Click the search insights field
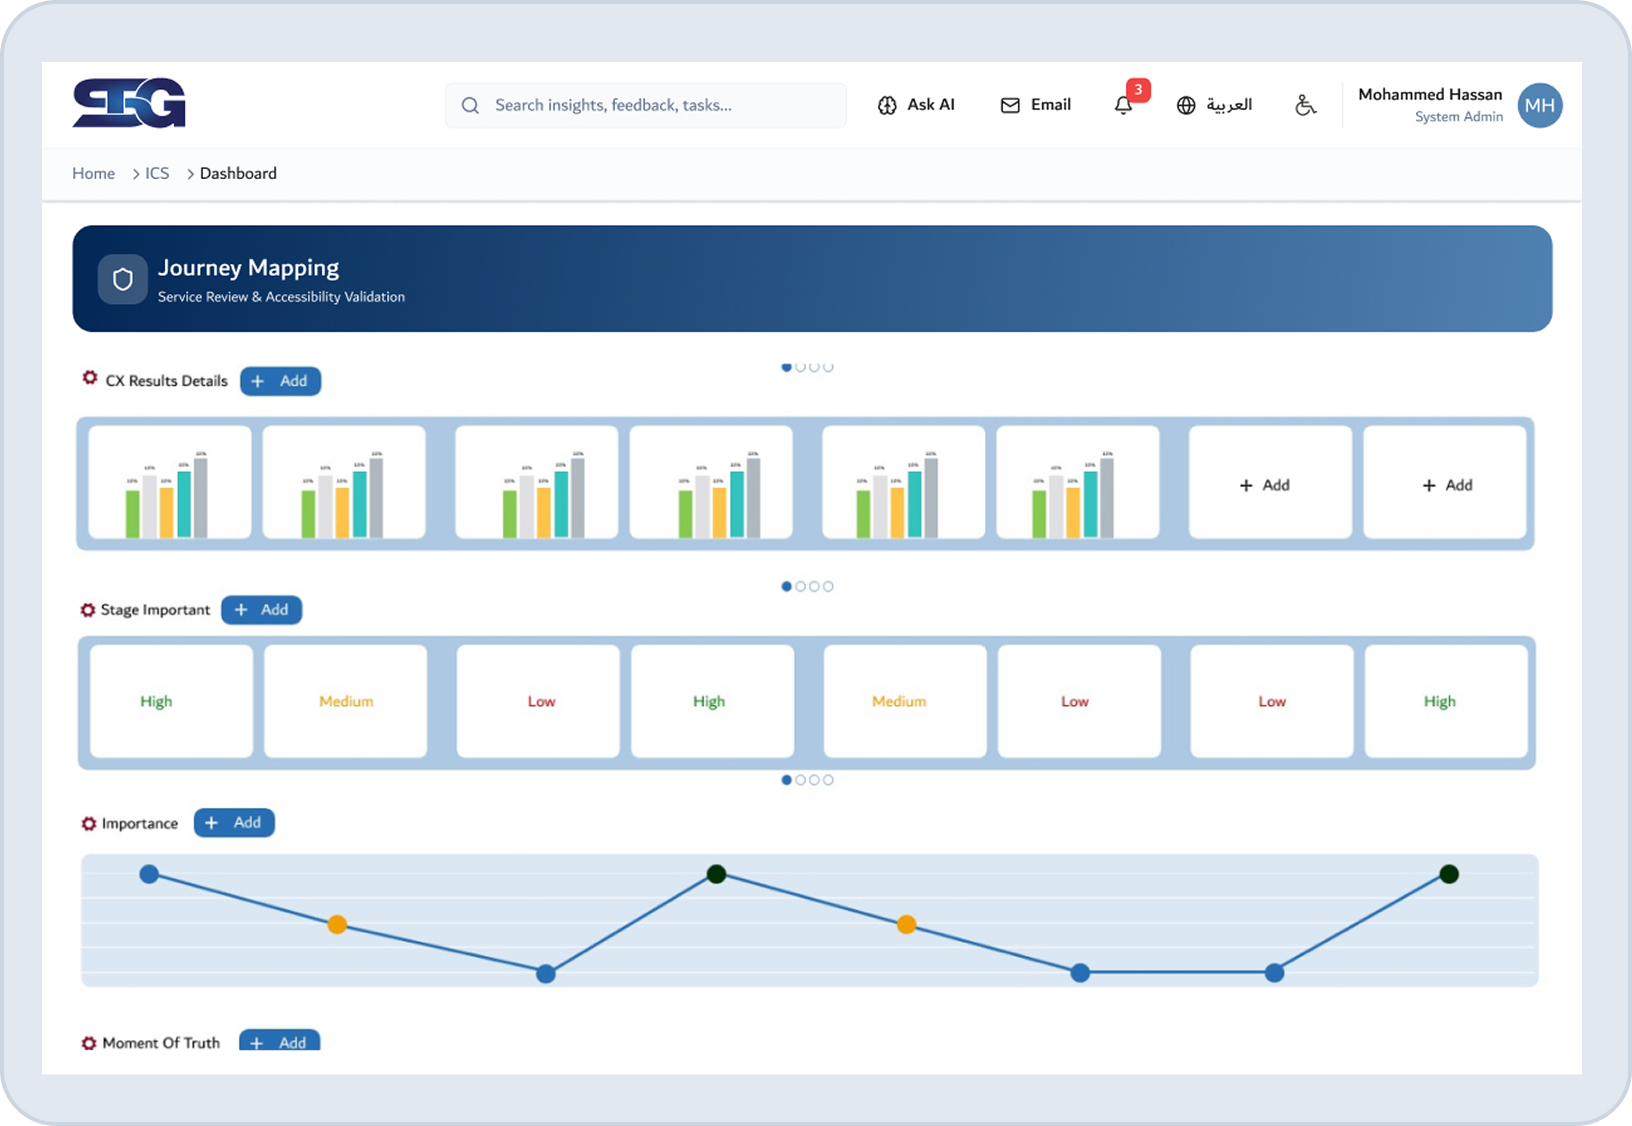The height and width of the screenshot is (1126, 1632). click(x=645, y=105)
